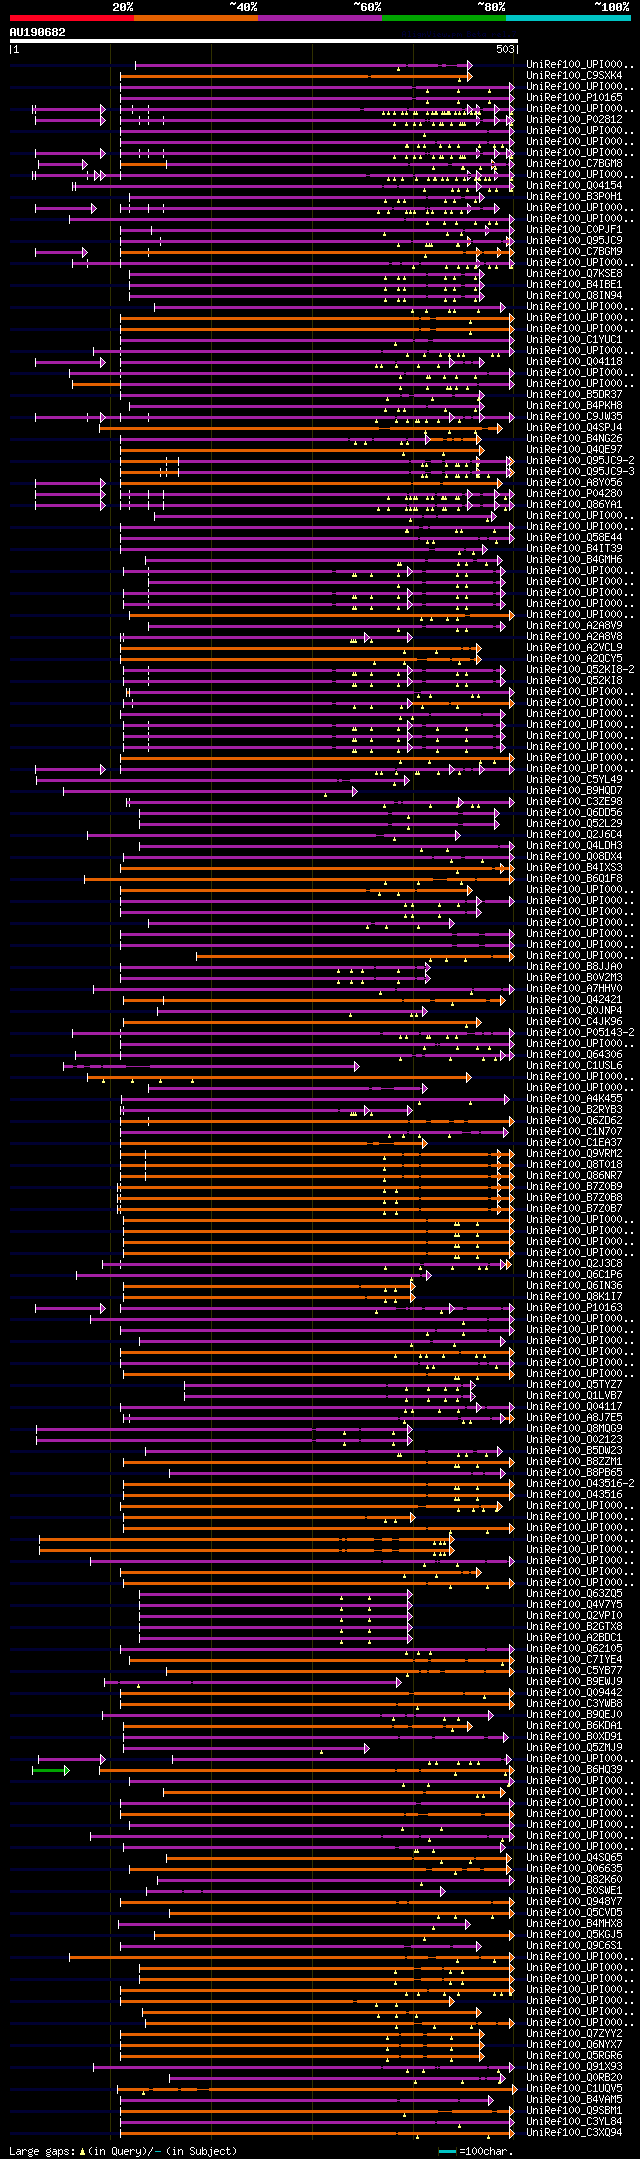Open hit UniRef100_B9HQD7

[574, 790]
